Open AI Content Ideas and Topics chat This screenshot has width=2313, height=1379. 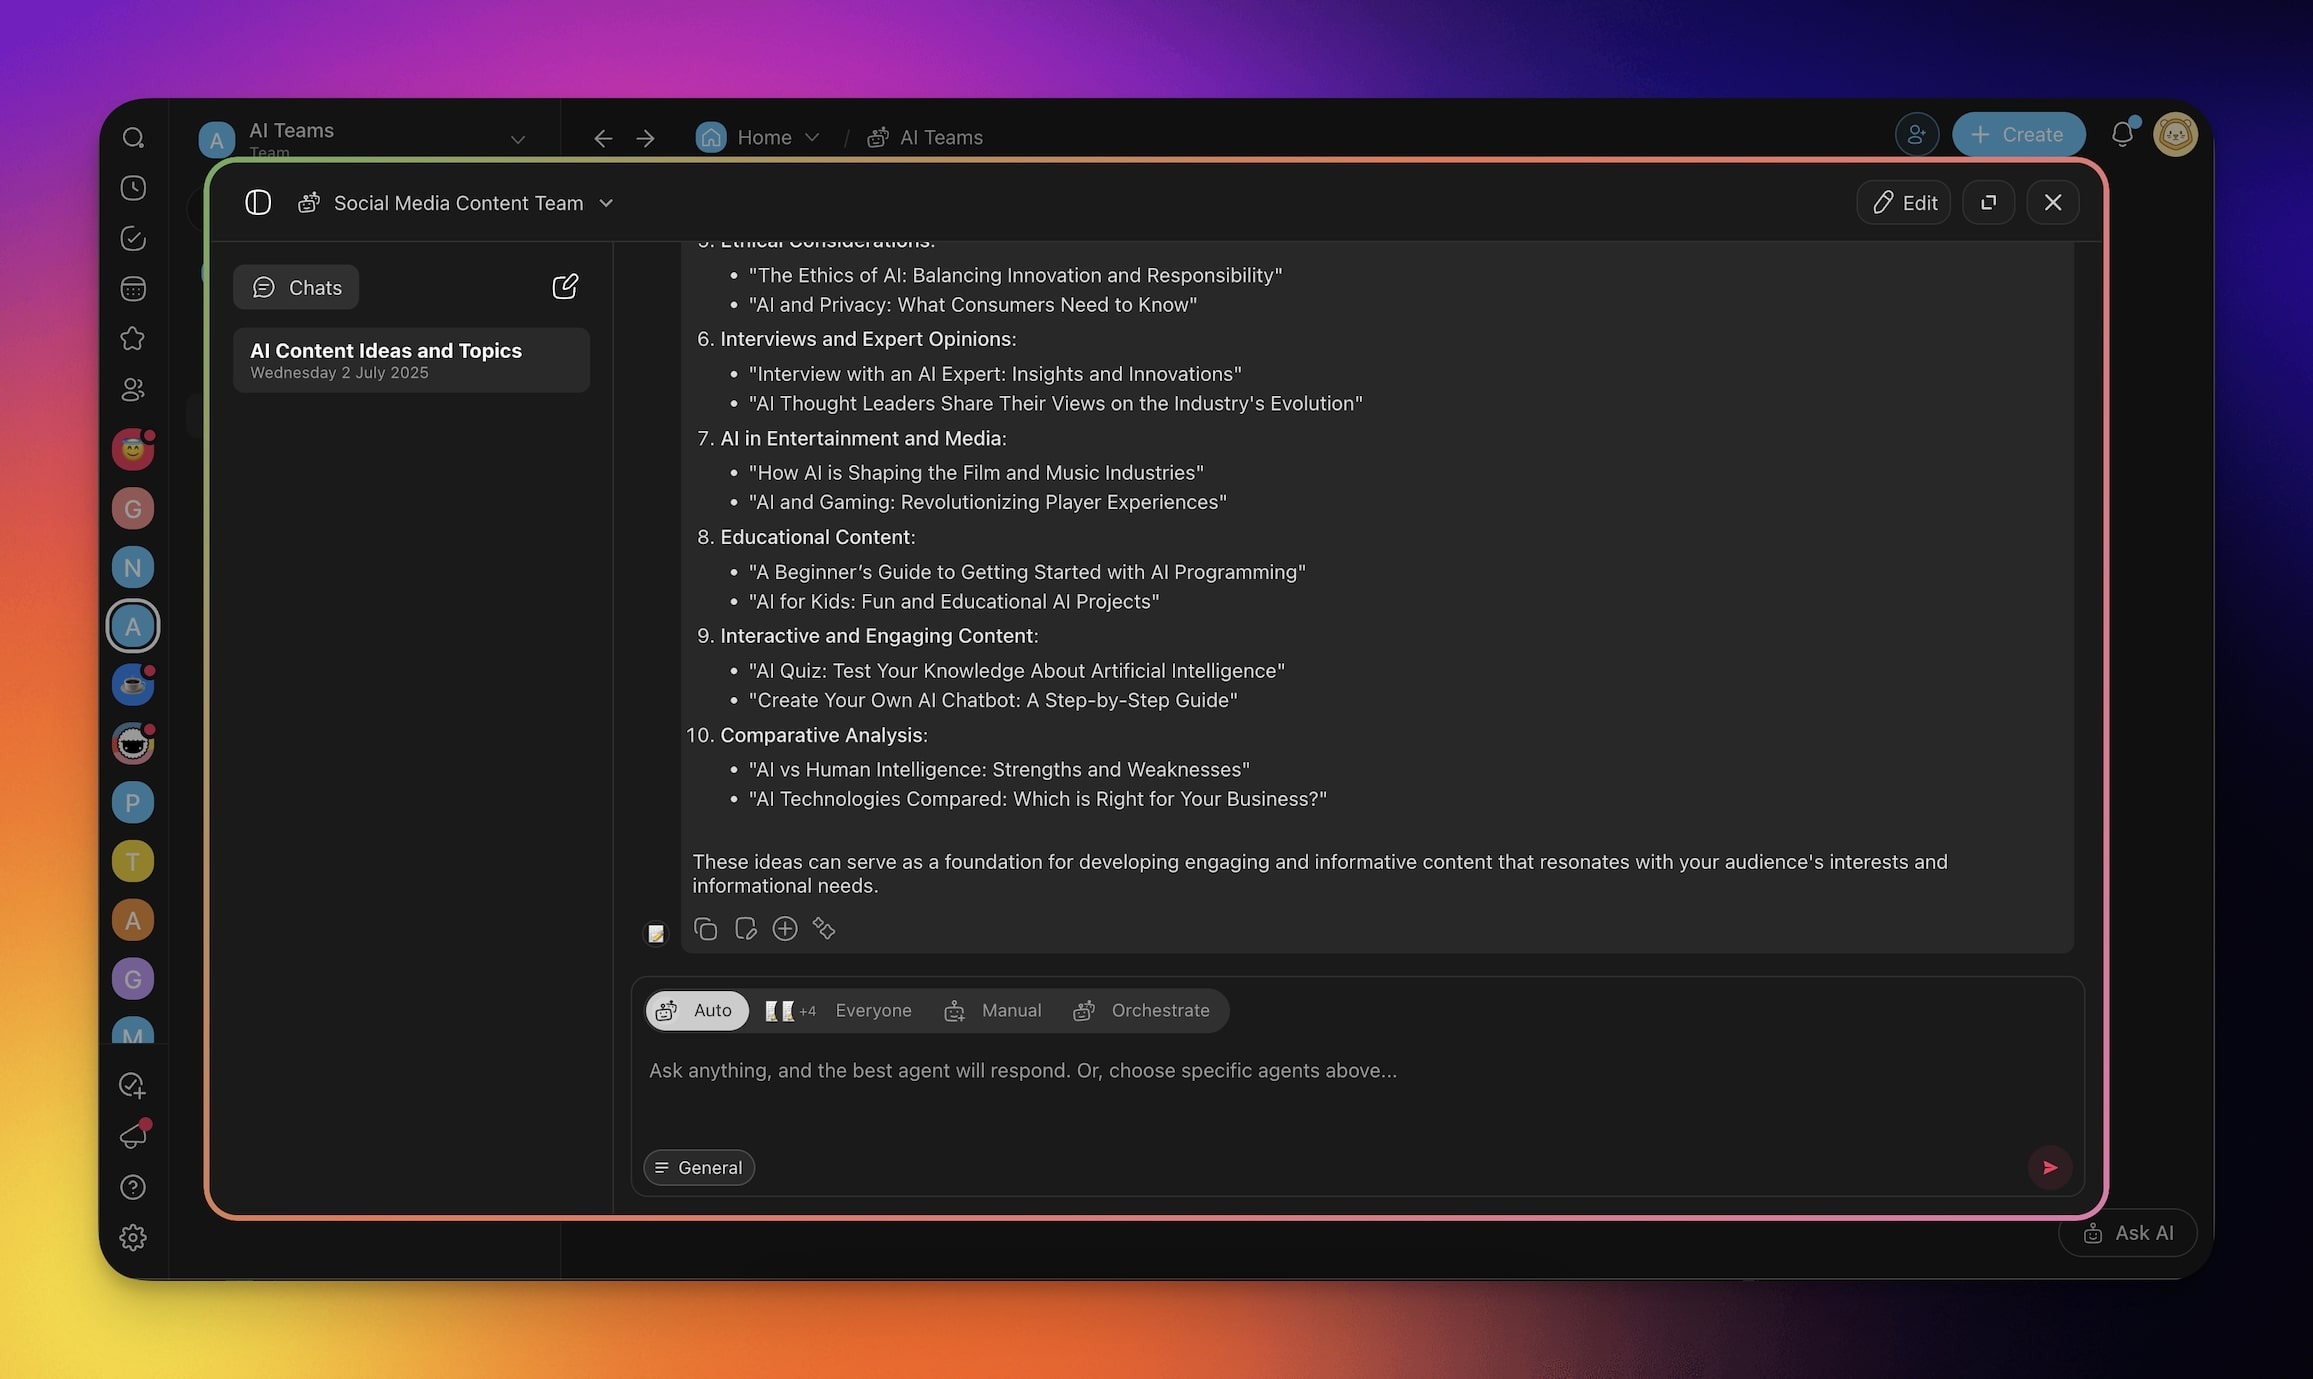411,360
